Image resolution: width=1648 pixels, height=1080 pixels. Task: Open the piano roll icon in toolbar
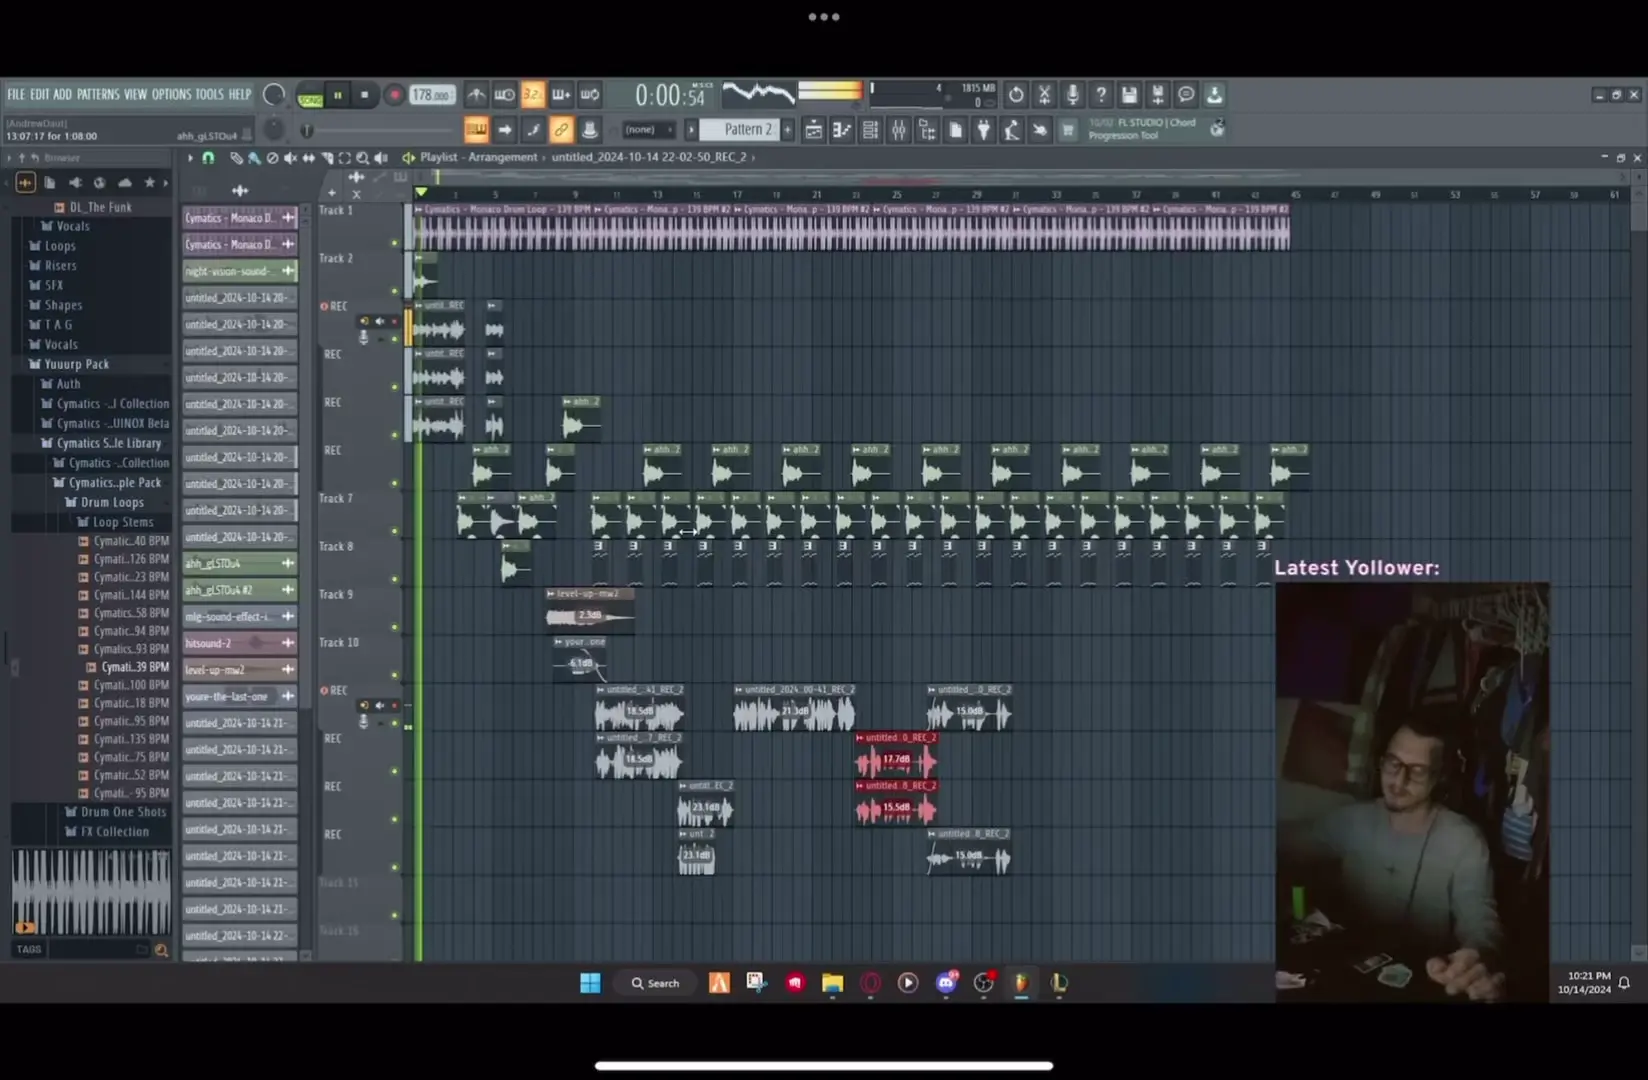[842, 130]
